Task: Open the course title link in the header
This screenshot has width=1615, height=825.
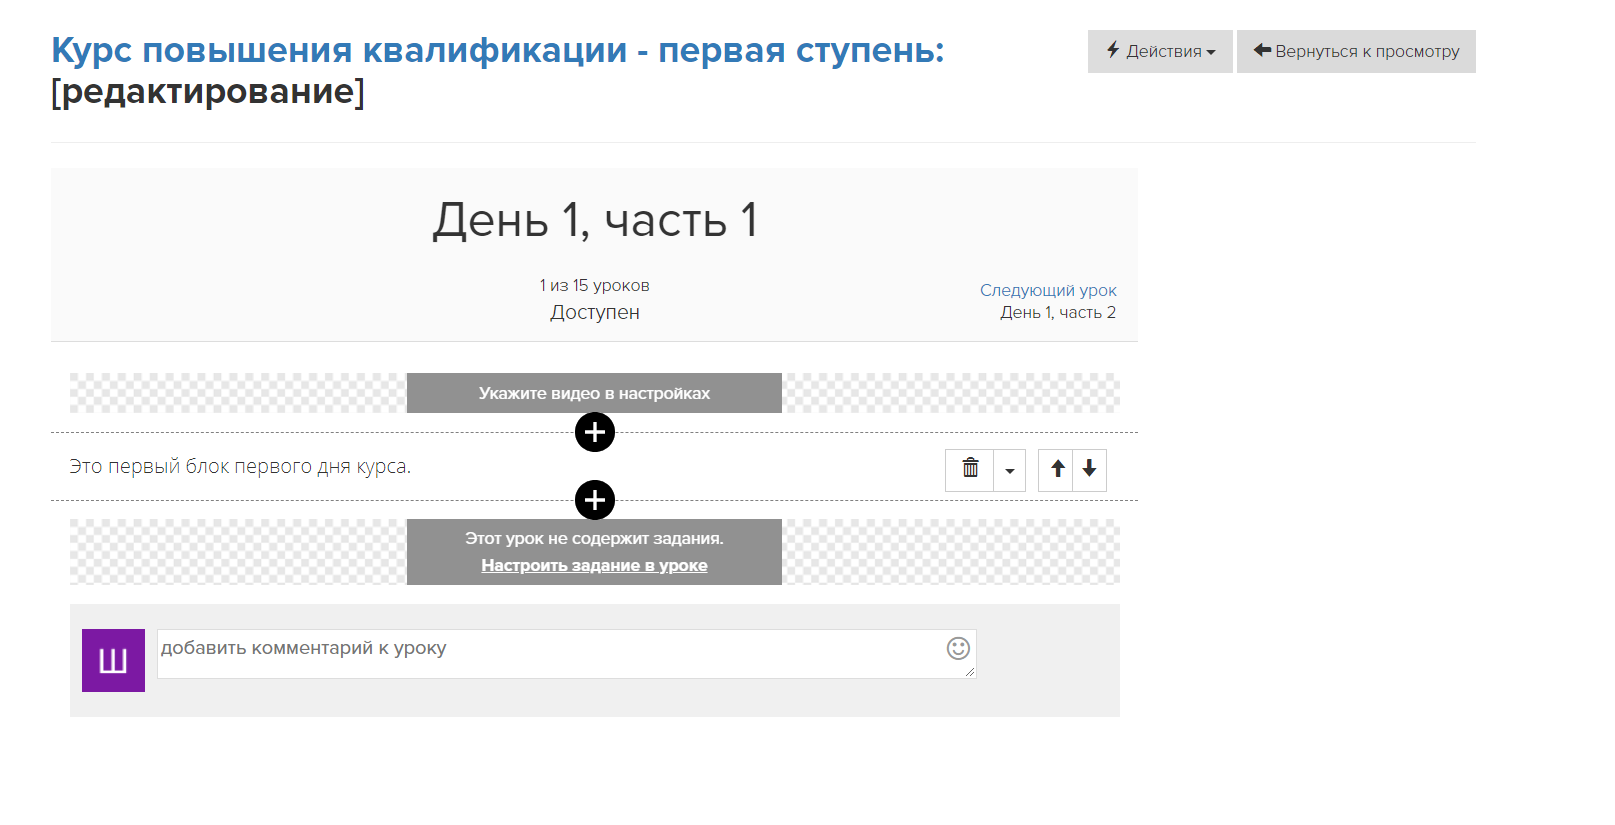Action: (x=497, y=49)
